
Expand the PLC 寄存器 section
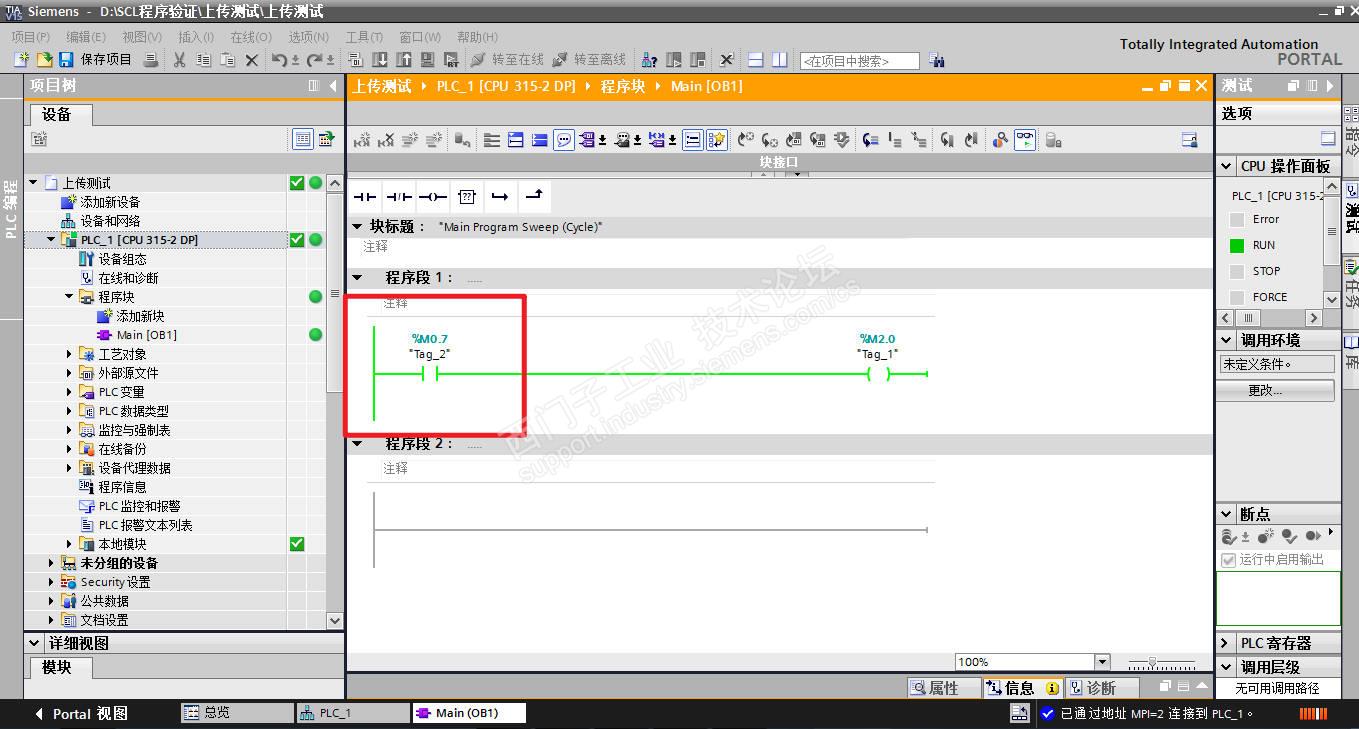point(1227,643)
